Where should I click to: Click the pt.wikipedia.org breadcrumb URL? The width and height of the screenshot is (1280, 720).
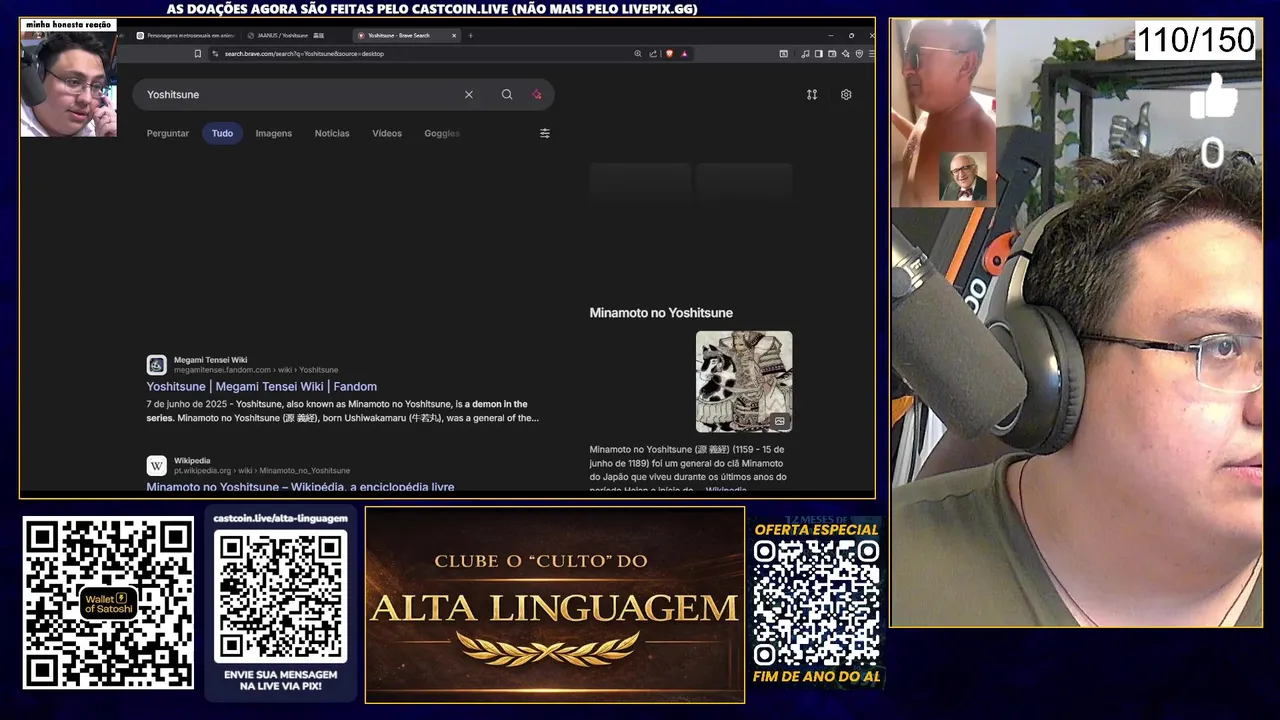coord(262,471)
